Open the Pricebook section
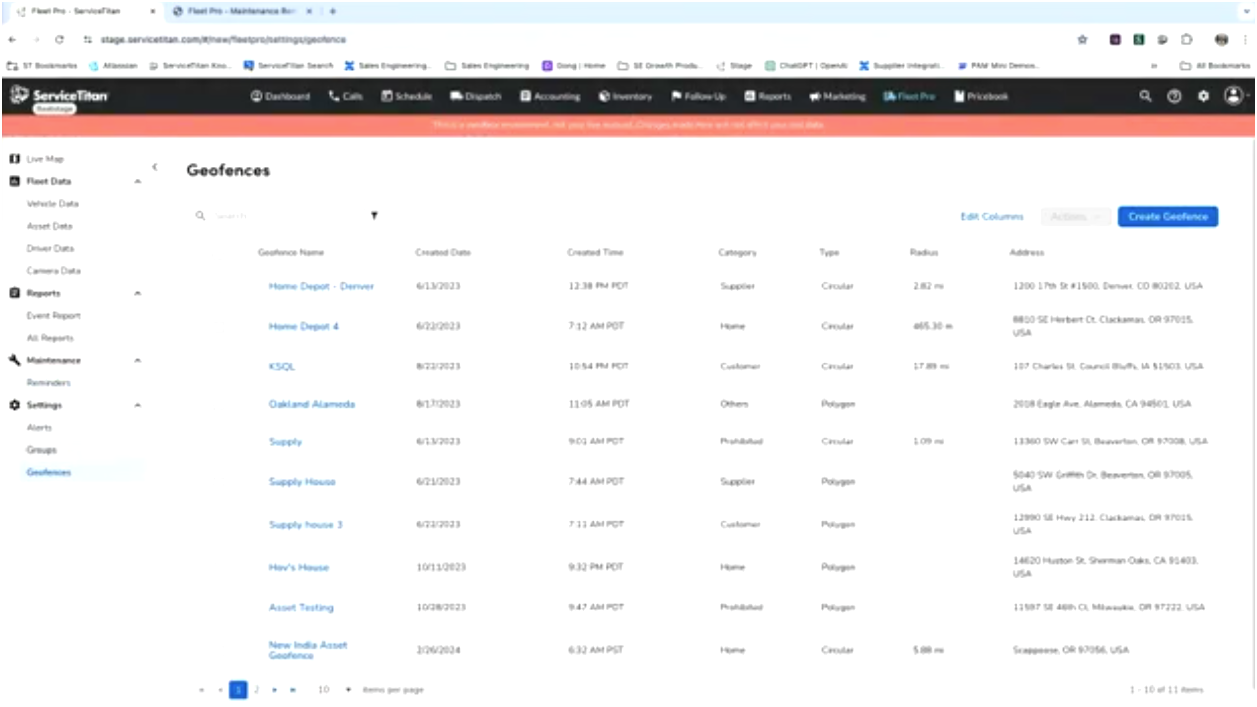This screenshot has height=707, width=1257. tap(981, 97)
